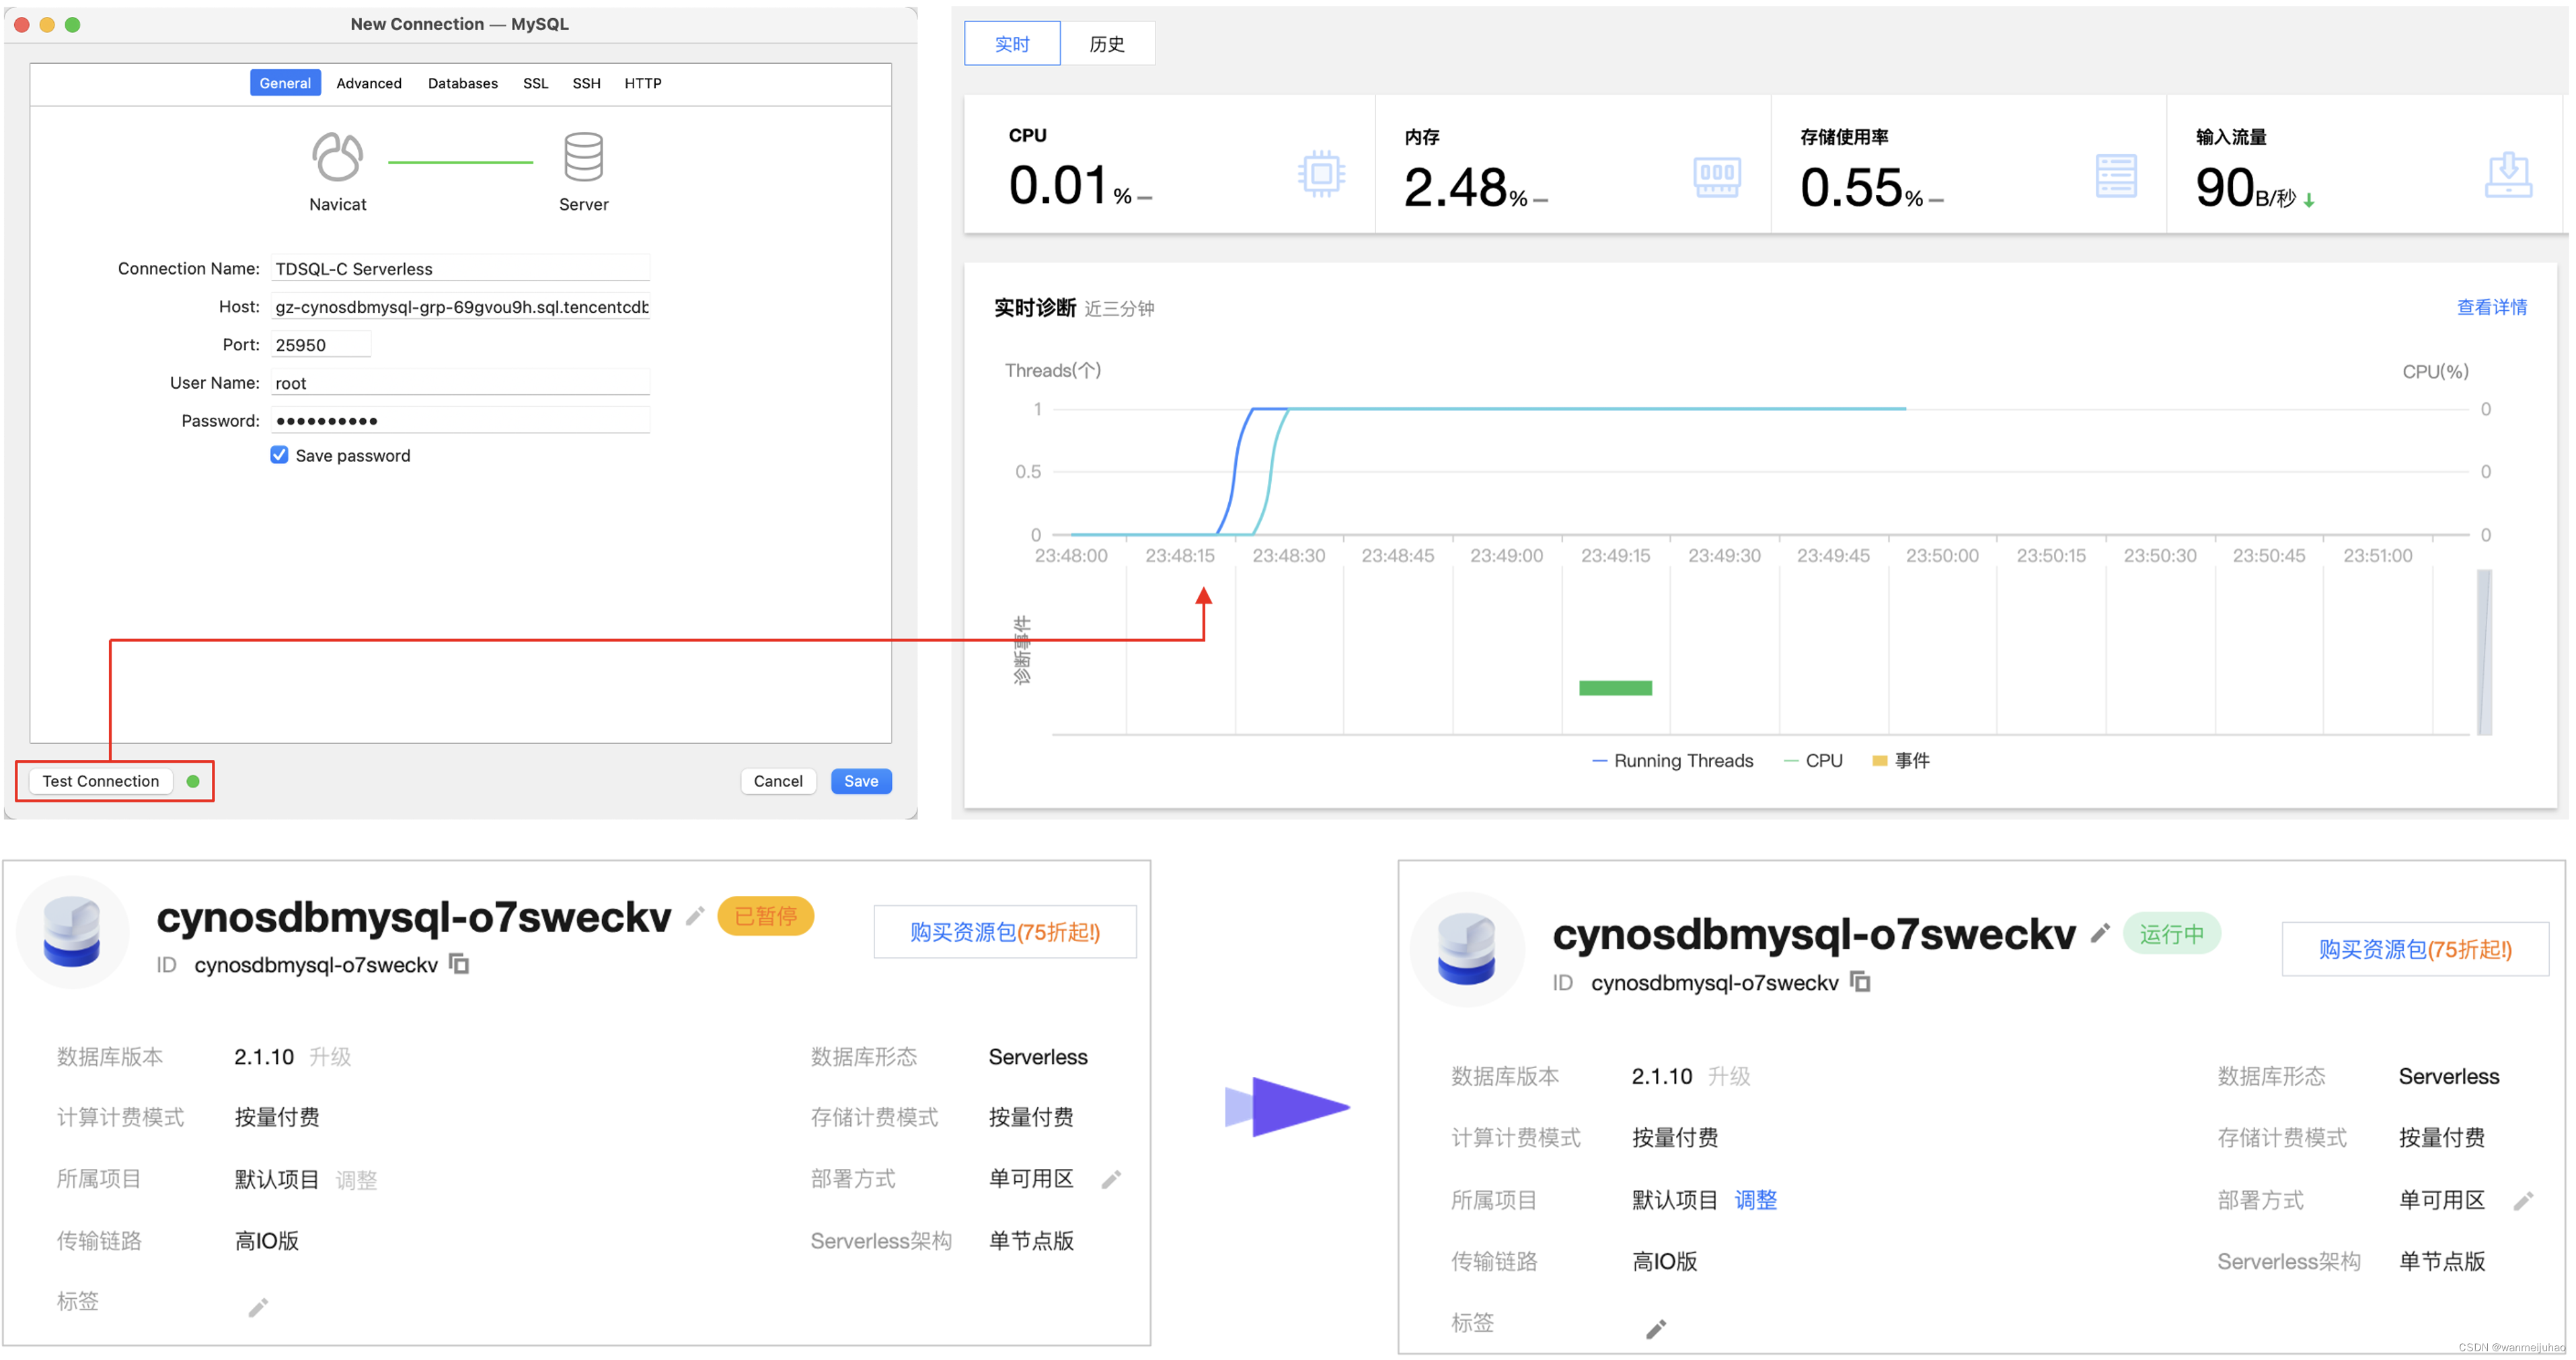2576x1360 pixels.
Task: Click the Cancel button
Action: 778,781
